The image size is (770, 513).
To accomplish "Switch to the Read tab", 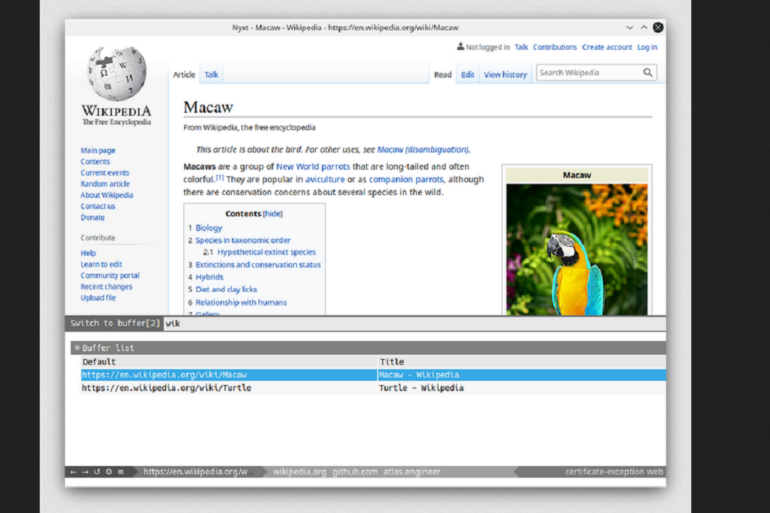I will [442, 75].
